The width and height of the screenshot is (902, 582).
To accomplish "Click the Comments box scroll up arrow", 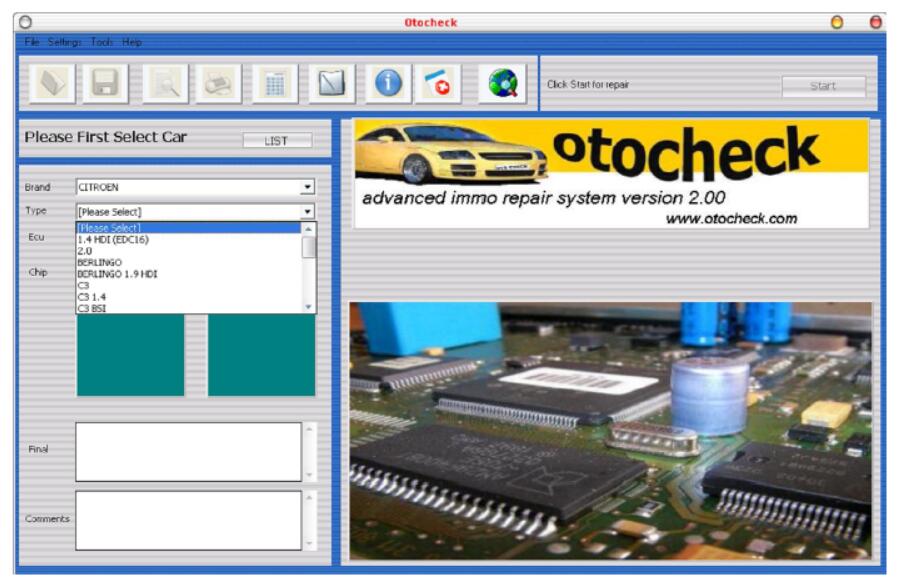I will coord(309,497).
